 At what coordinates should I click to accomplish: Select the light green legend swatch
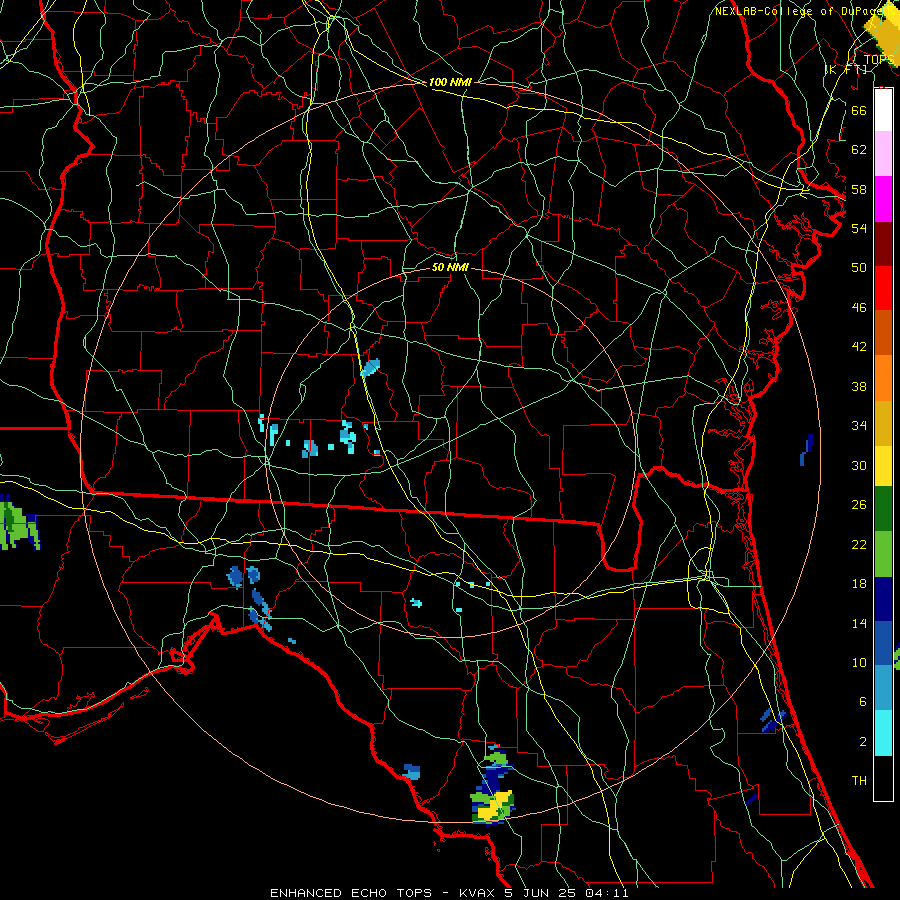(883, 554)
